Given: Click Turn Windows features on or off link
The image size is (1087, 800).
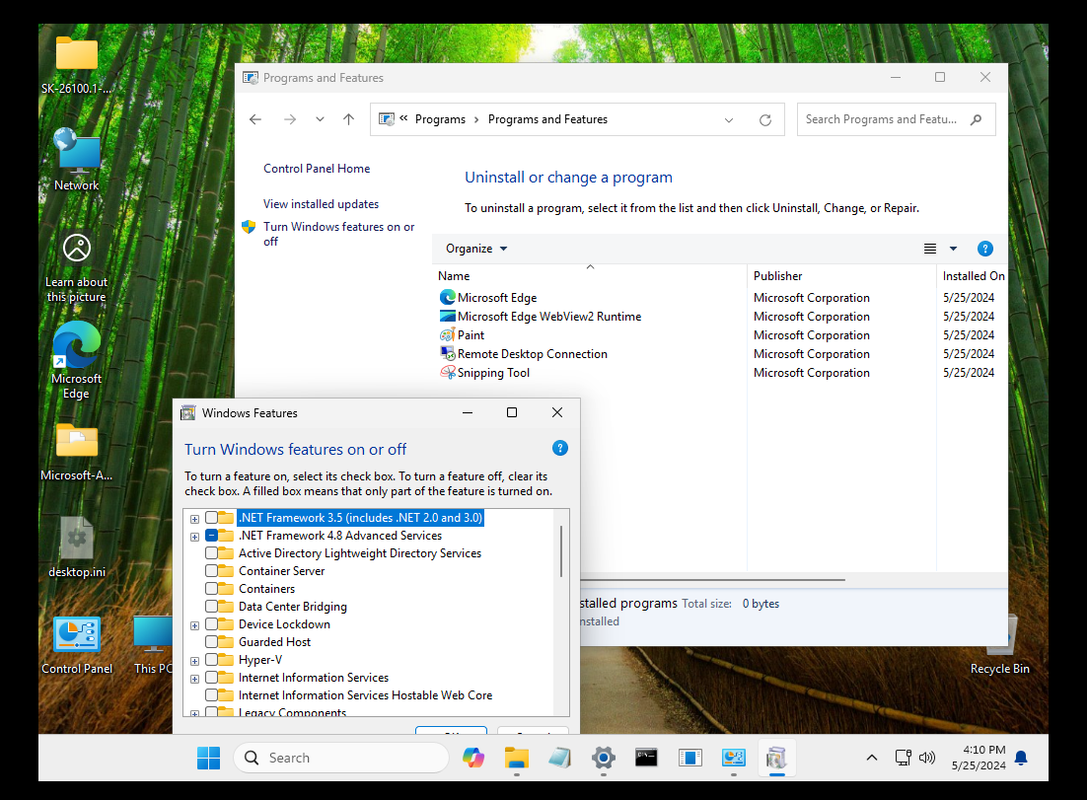Looking at the screenshot, I should pyautogui.click(x=338, y=234).
